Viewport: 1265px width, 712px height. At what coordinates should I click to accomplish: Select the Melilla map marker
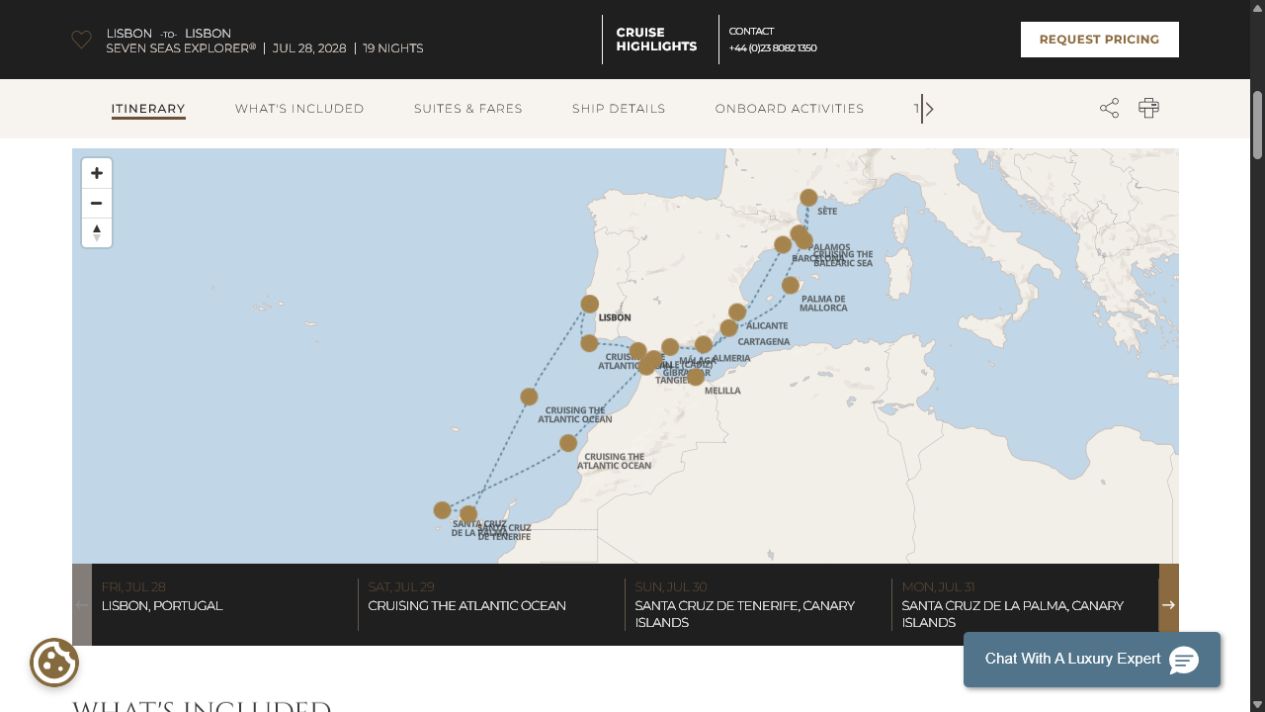pos(695,377)
